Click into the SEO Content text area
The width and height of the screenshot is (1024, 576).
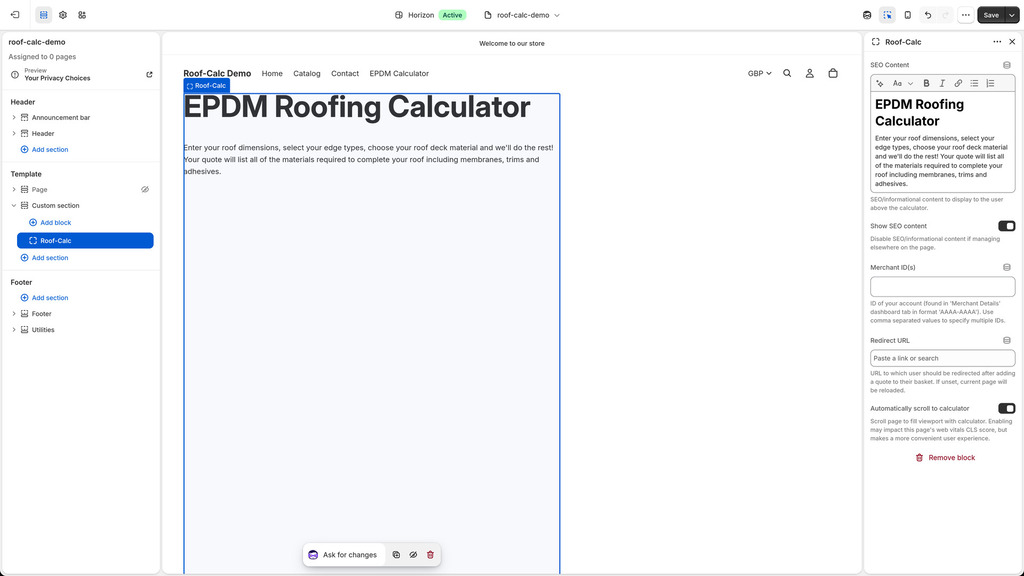click(x=942, y=142)
